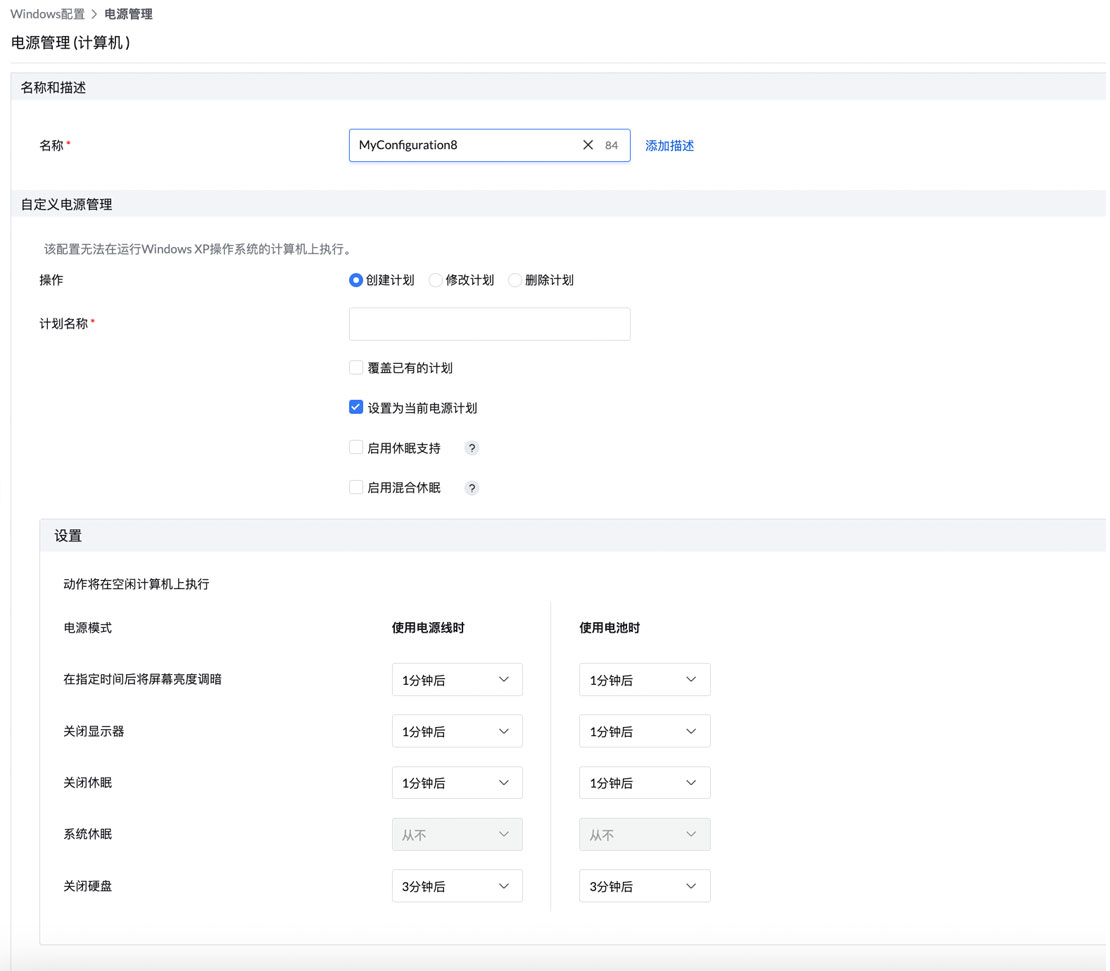Choose the 删除计划 radio option

pyautogui.click(x=515, y=280)
